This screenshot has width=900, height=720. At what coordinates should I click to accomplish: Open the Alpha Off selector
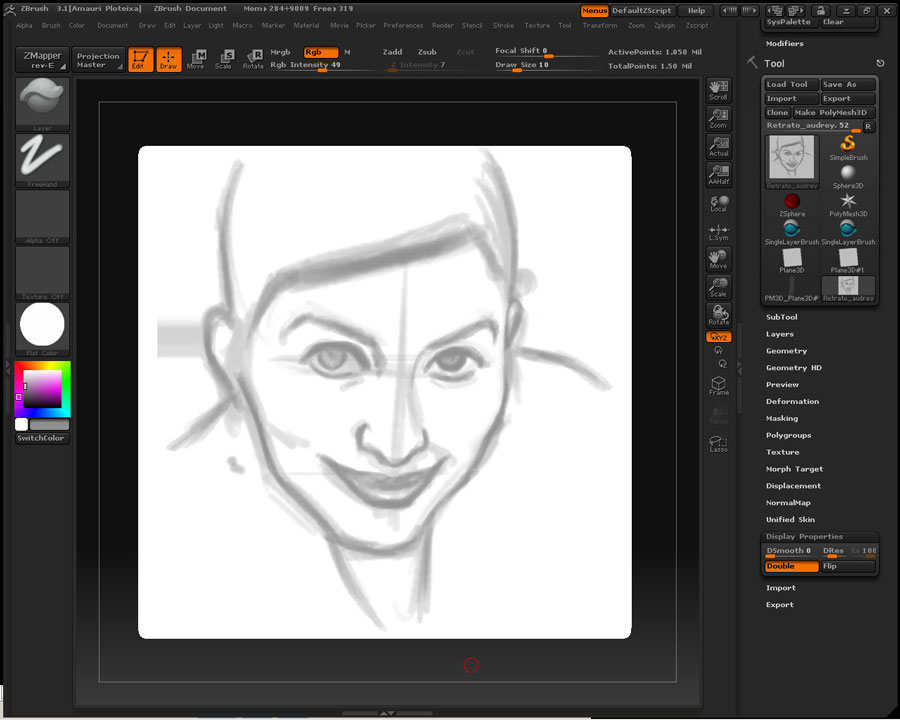42,216
